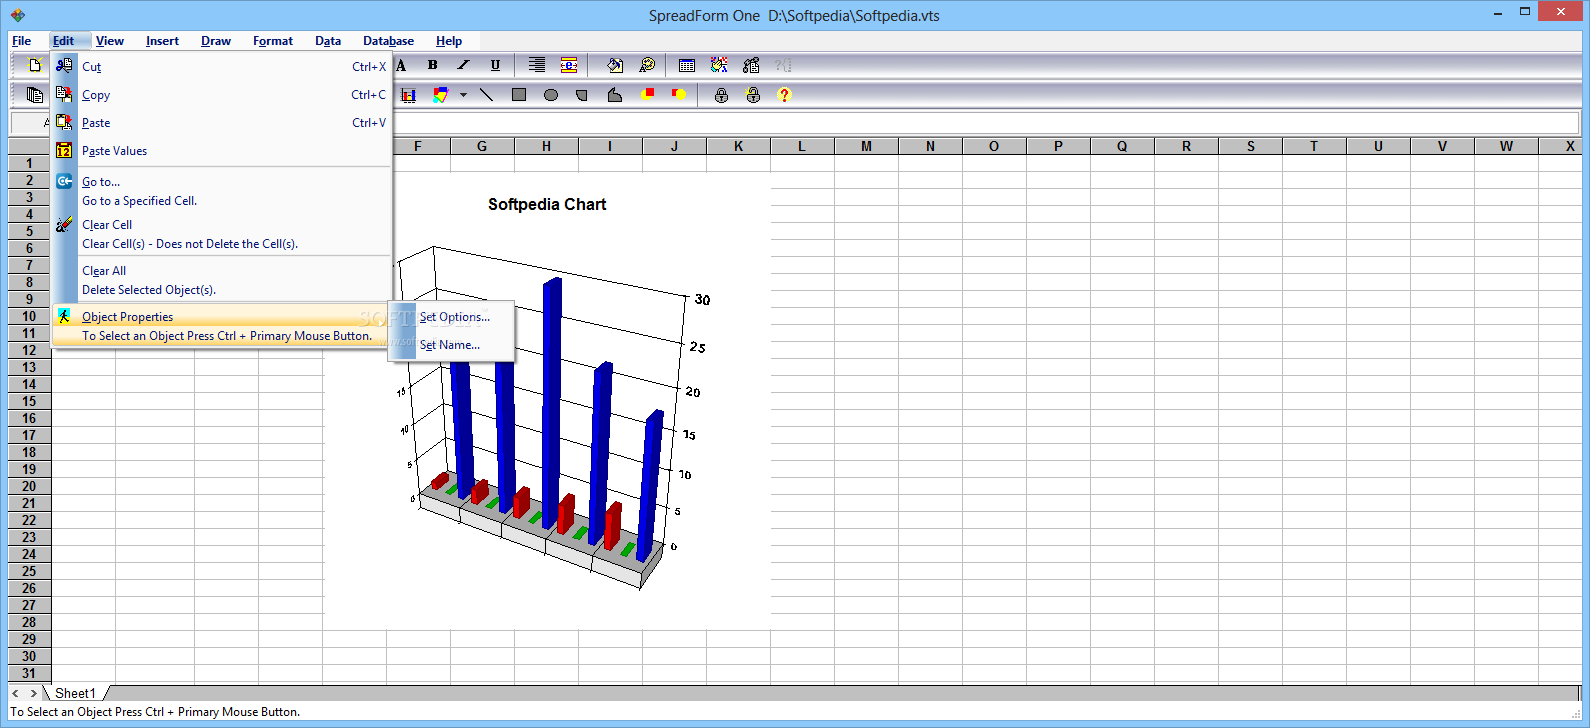This screenshot has width=1590, height=728.
Task: Click the Softpedia Chart title
Action: pos(547,204)
